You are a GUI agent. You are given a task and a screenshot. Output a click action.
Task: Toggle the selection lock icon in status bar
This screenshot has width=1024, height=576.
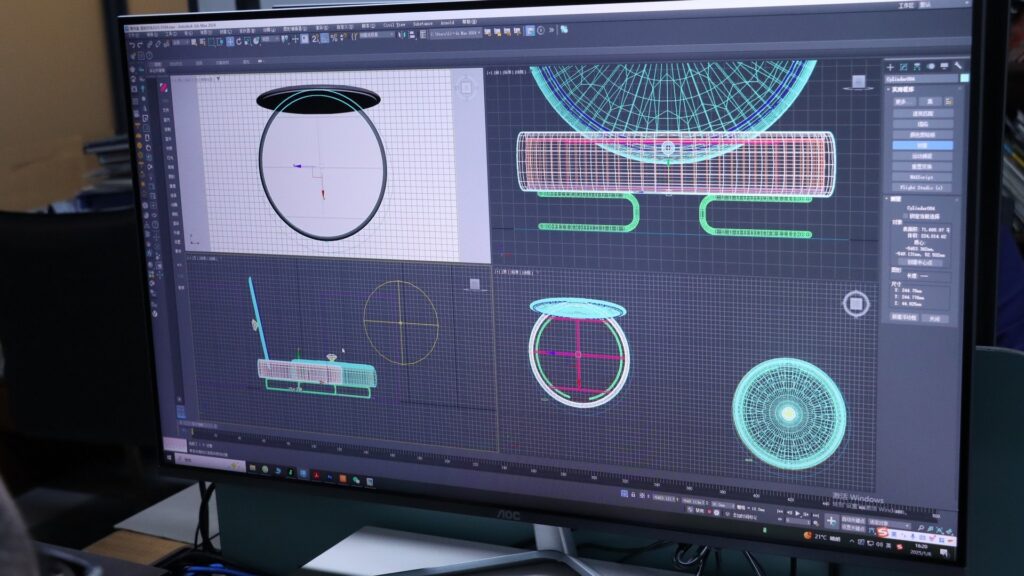tap(633, 494)
